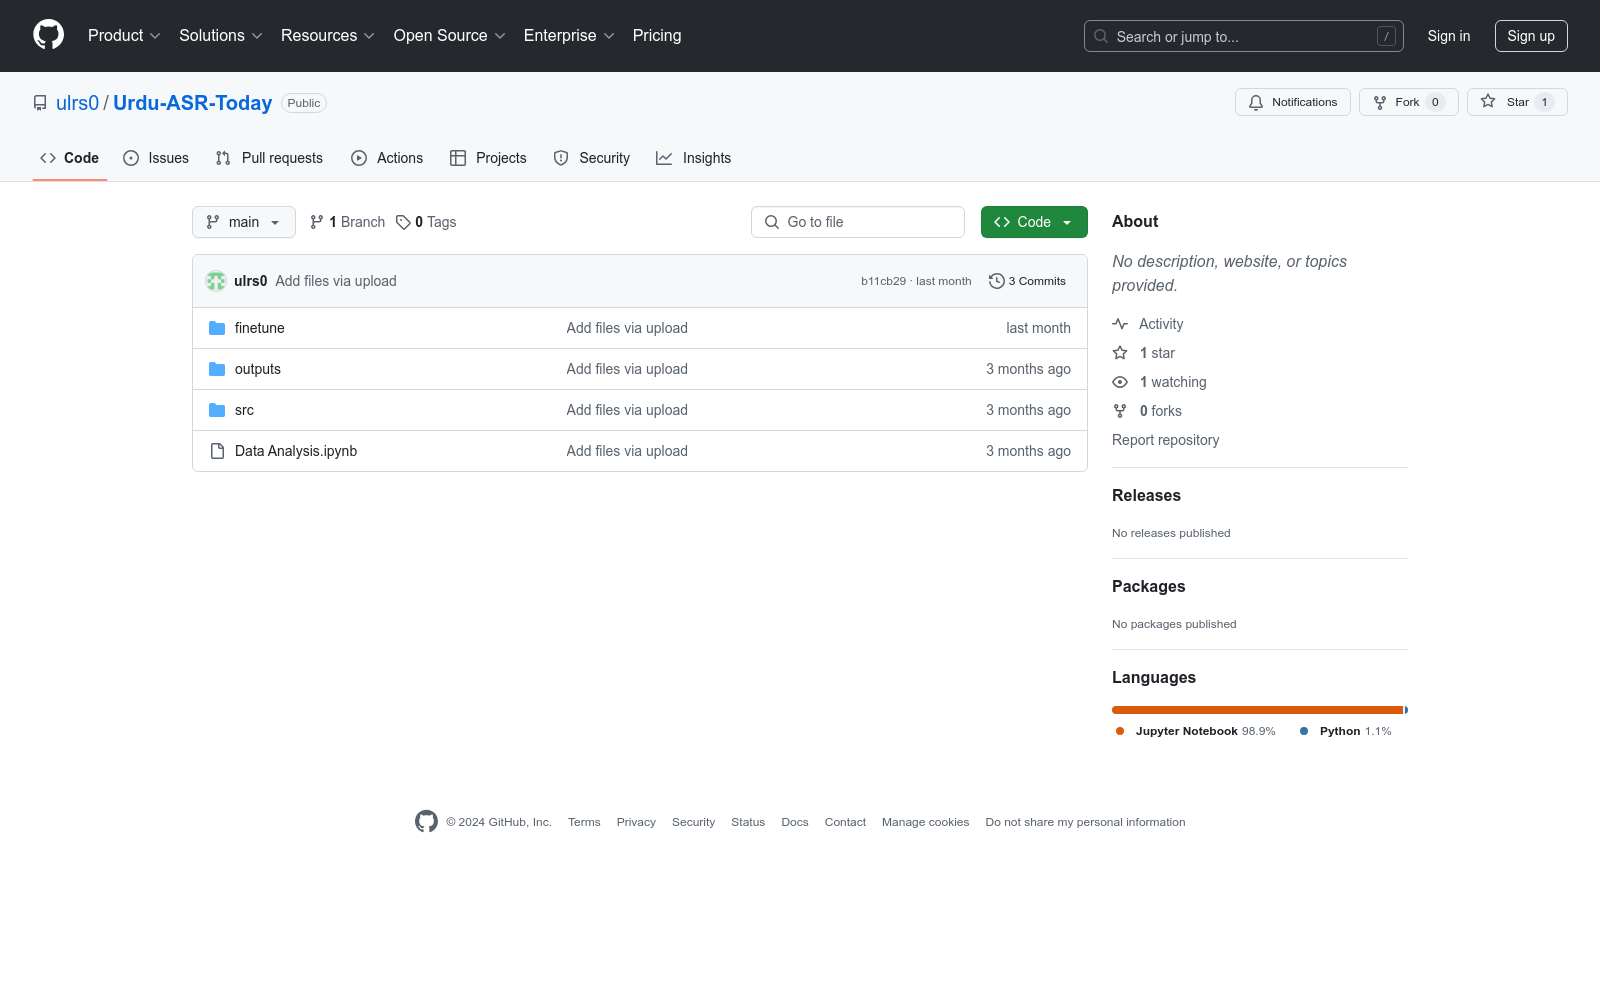
Task: Click the Activity pulse icon
Action: pos(1120,324)
